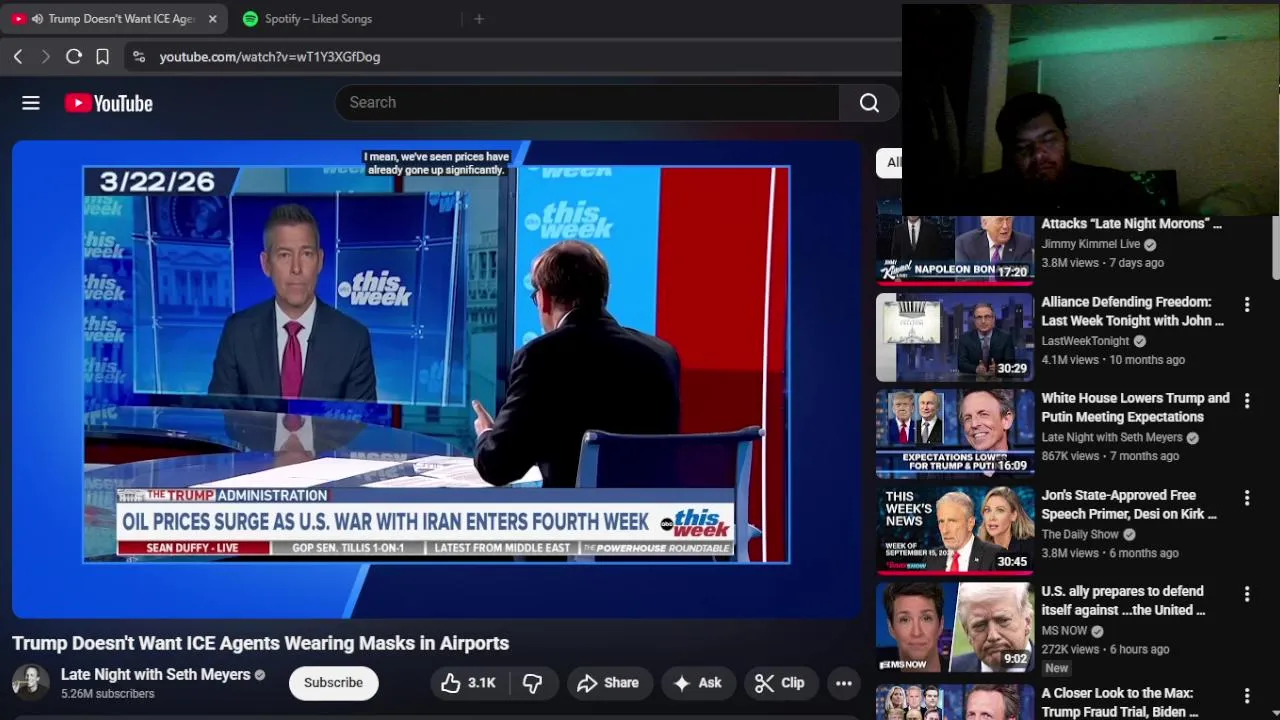
Task: Switch to the Spotify Liked Songs tab
Action: (318, 19)
